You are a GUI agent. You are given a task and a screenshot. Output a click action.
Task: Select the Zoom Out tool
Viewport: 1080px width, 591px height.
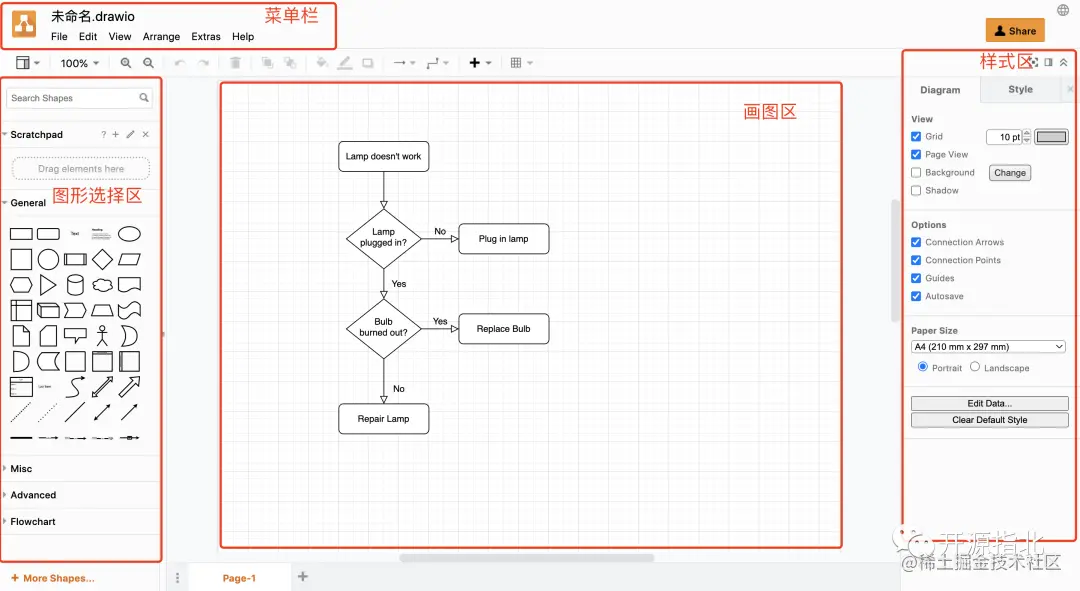coord(150,63)
